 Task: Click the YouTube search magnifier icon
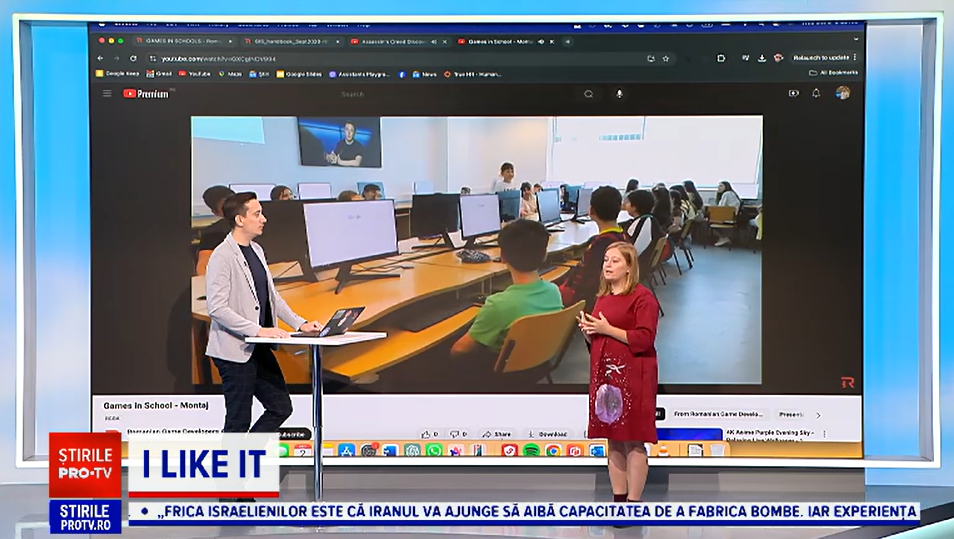pos(588,94)
